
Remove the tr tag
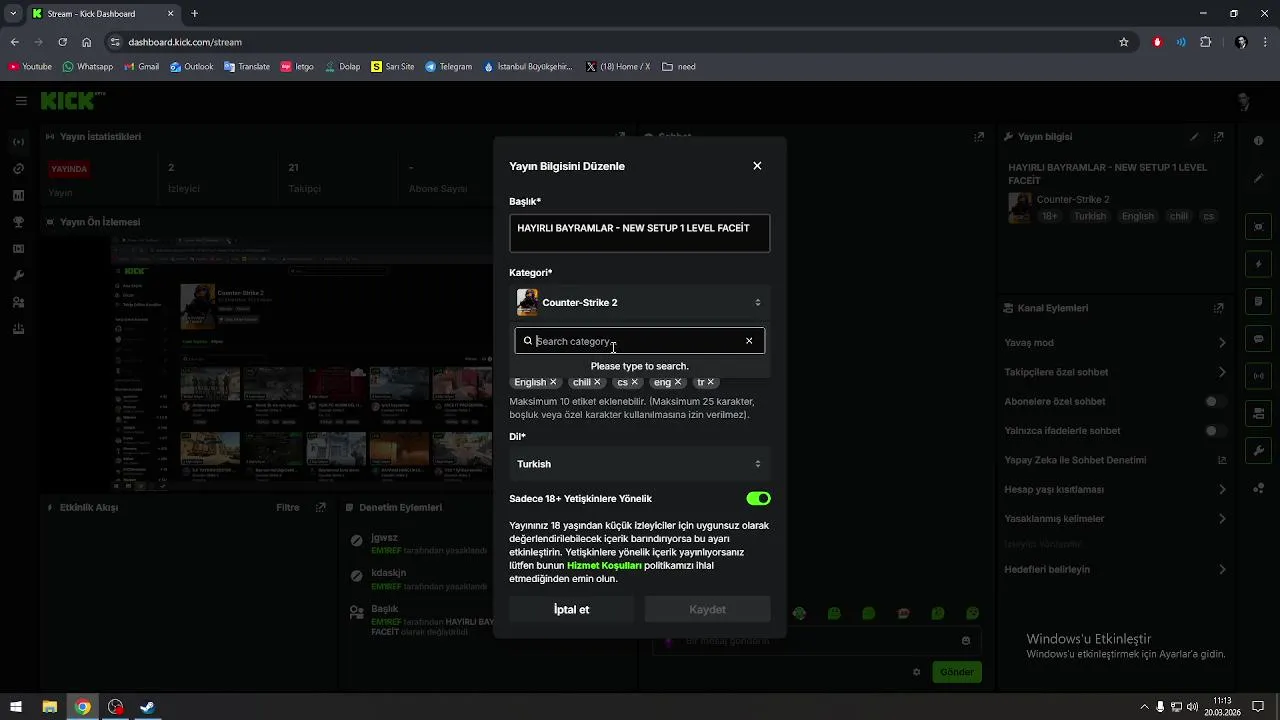click(x=711, y=382)
